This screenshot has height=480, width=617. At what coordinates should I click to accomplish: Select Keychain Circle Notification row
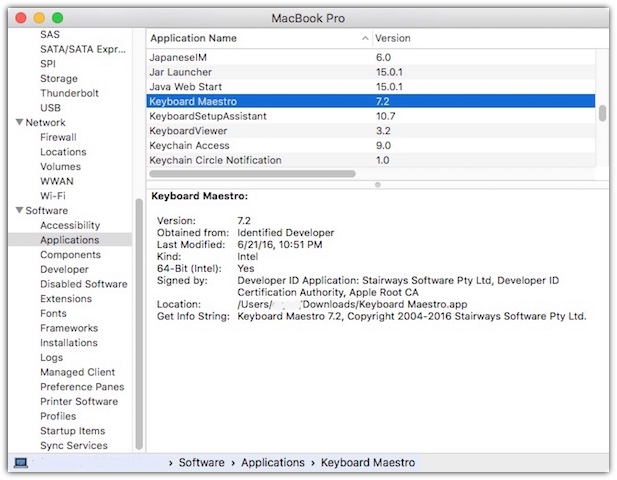click(x=371, y=160)
